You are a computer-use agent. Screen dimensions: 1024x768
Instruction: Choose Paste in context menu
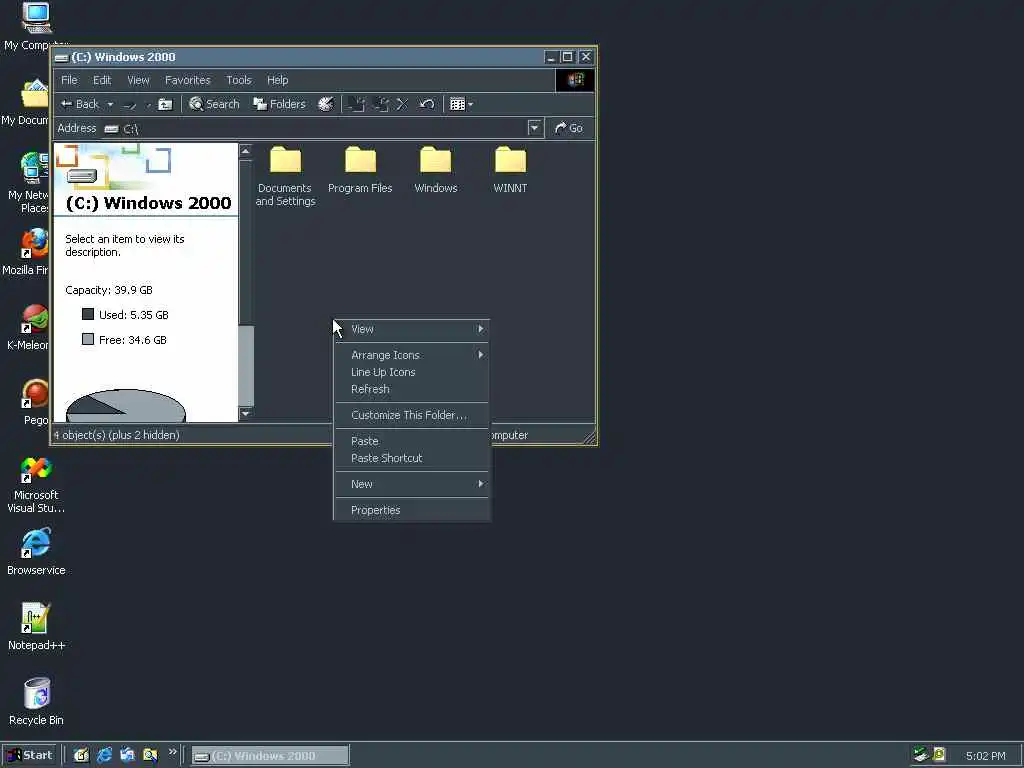pyautogui.click(x=412, y=441)
